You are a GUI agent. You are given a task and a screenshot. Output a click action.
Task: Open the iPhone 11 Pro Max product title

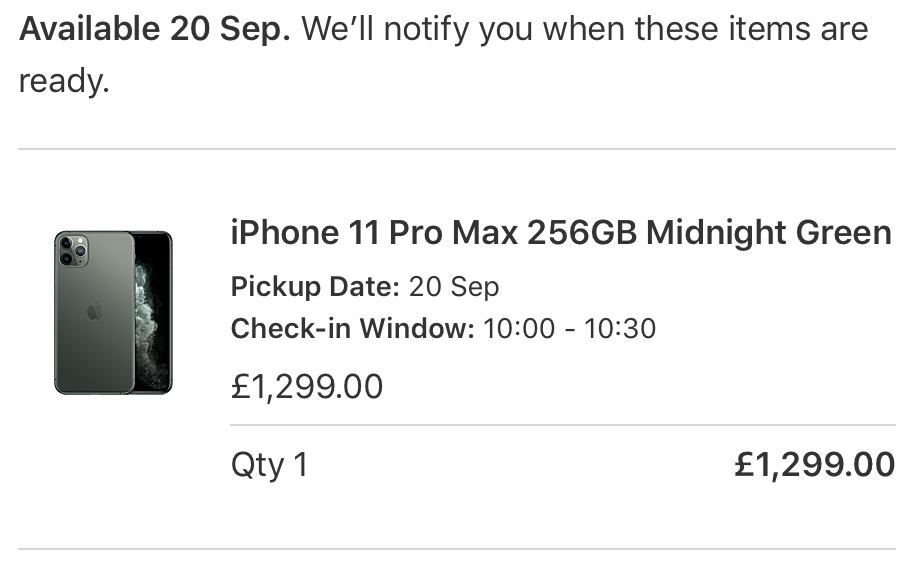(x=560, y=233)
